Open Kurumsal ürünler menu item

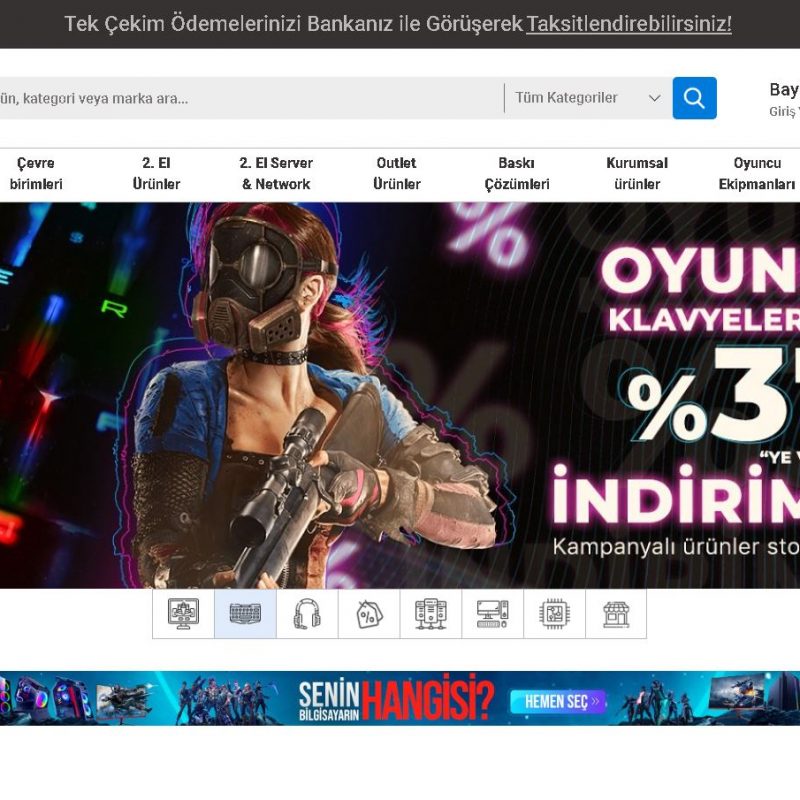click(x=637, y=173)
